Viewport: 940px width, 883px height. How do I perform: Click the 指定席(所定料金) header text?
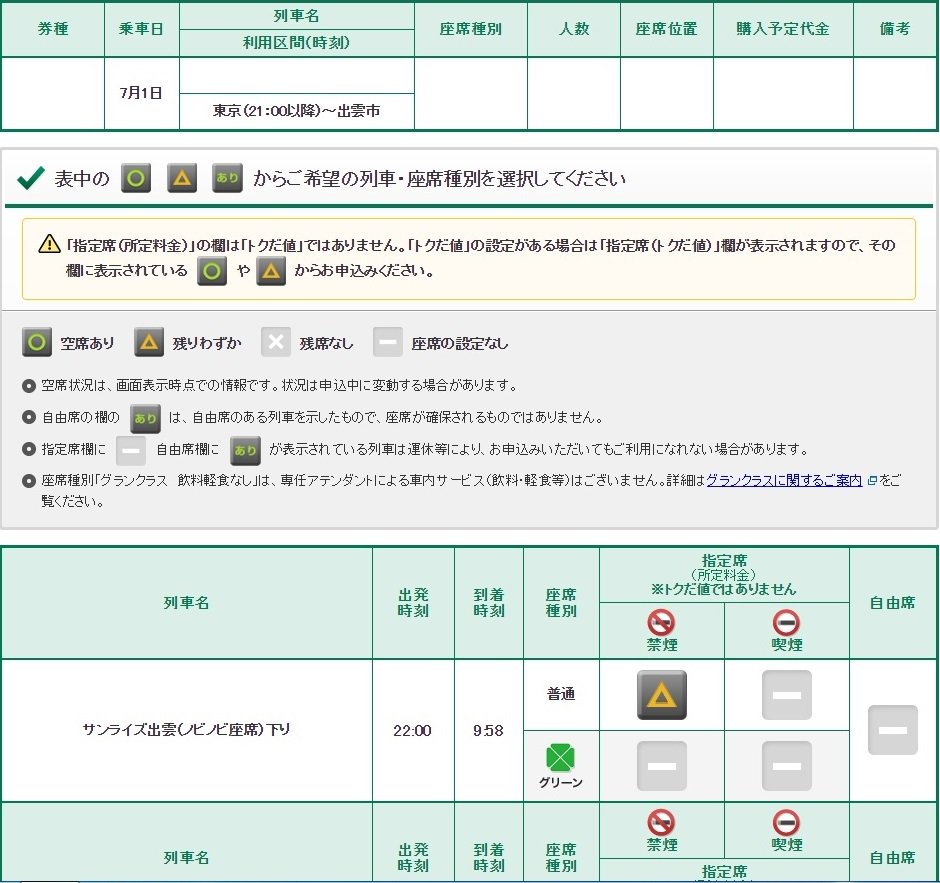[x=724, y=568]
